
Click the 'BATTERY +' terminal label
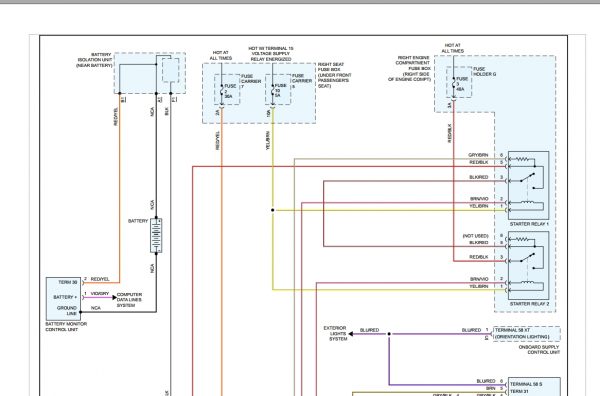click(x=65, y=297)
